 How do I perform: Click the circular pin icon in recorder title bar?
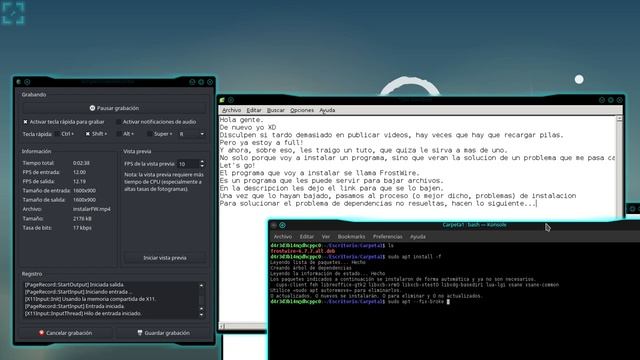(27, 82)
